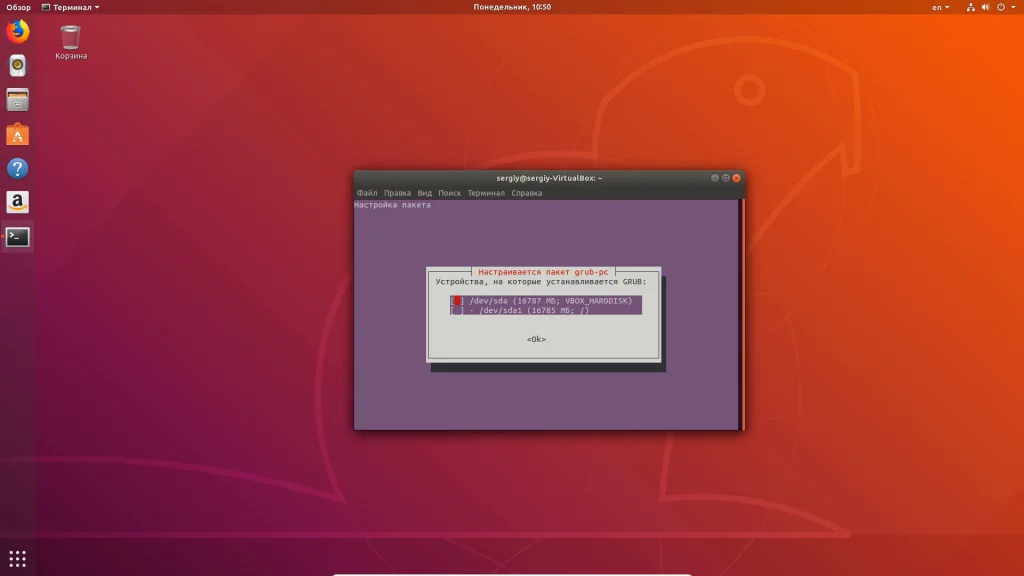Expand the Терминал app menu in top bar
Screen dimensions: 1024x576
coord(70,7)
